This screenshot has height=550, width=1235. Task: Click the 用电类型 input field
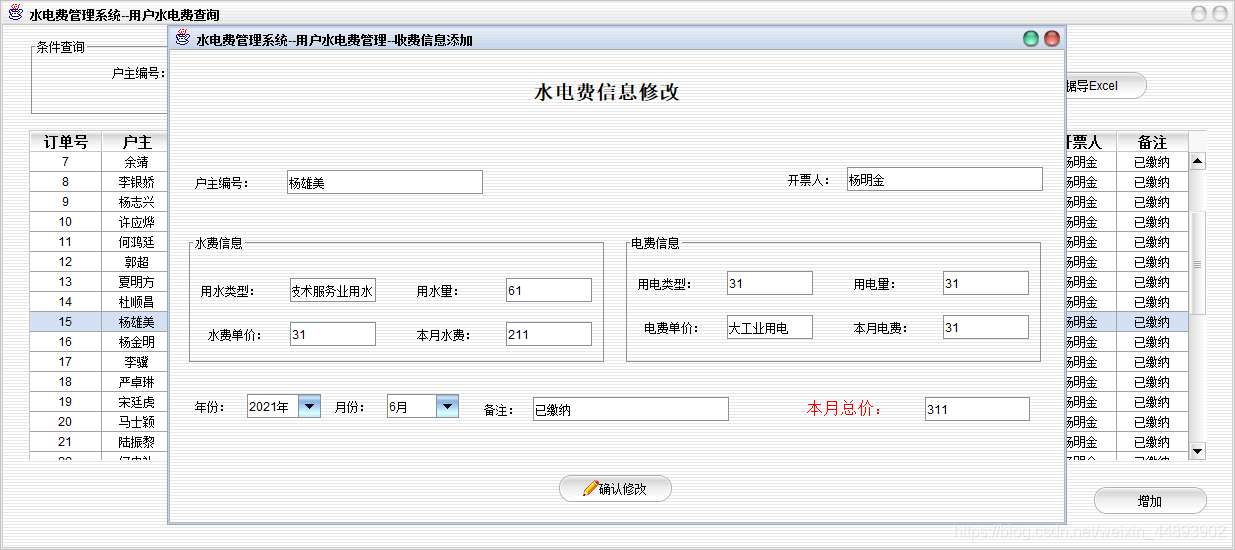click(770, 283)
